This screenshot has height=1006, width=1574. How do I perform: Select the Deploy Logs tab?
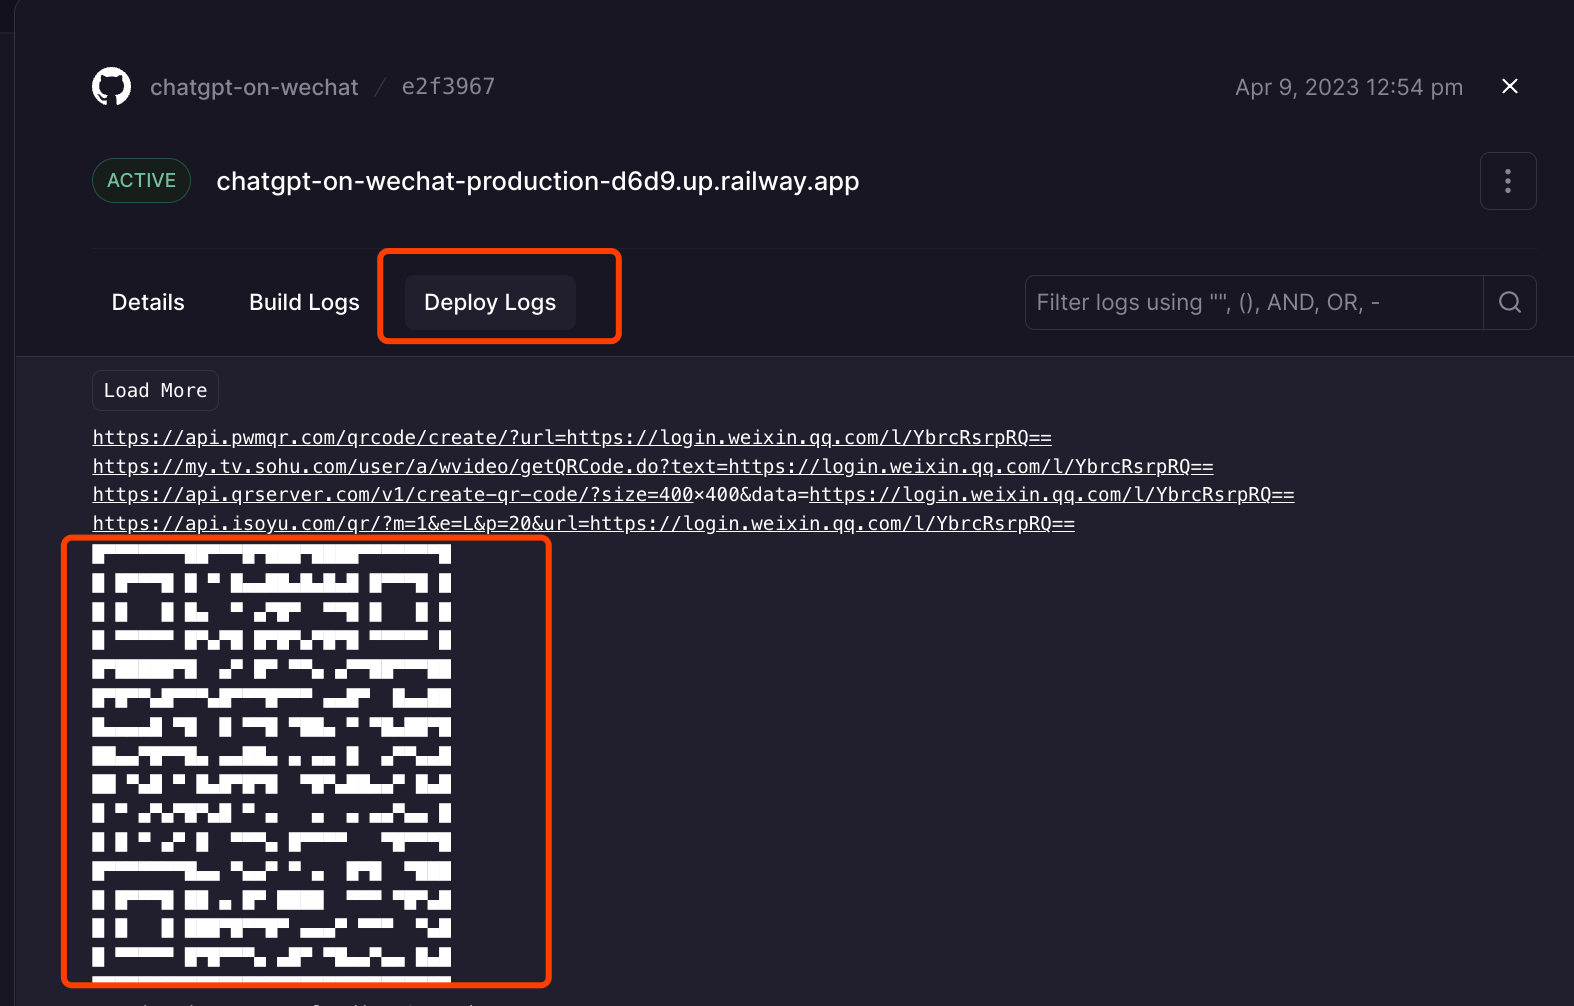tap(490, 302)
